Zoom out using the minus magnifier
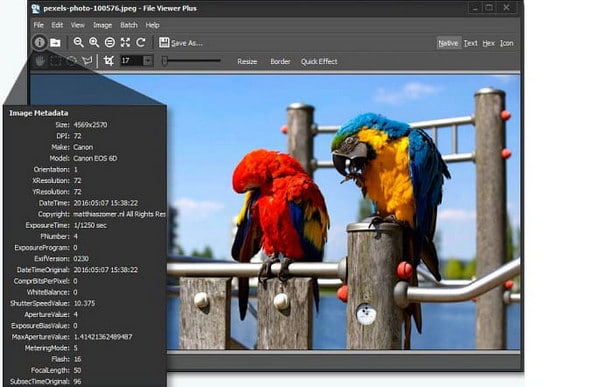This screenshot has height=387, width=600. click(x=78, y=42)
